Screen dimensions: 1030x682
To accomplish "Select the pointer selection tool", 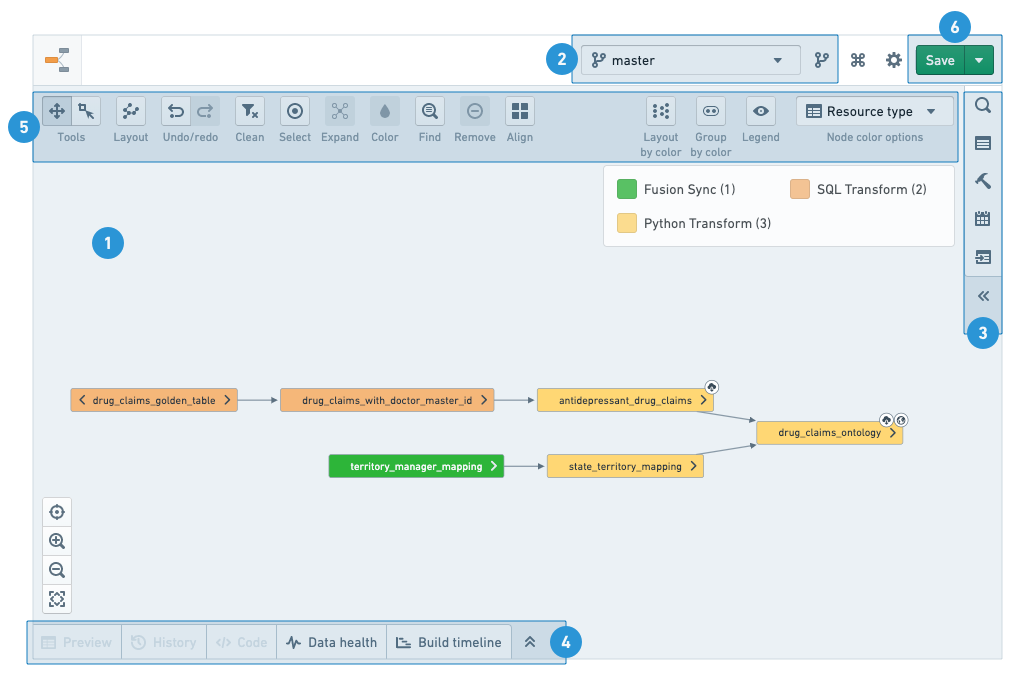I will 86,111.
